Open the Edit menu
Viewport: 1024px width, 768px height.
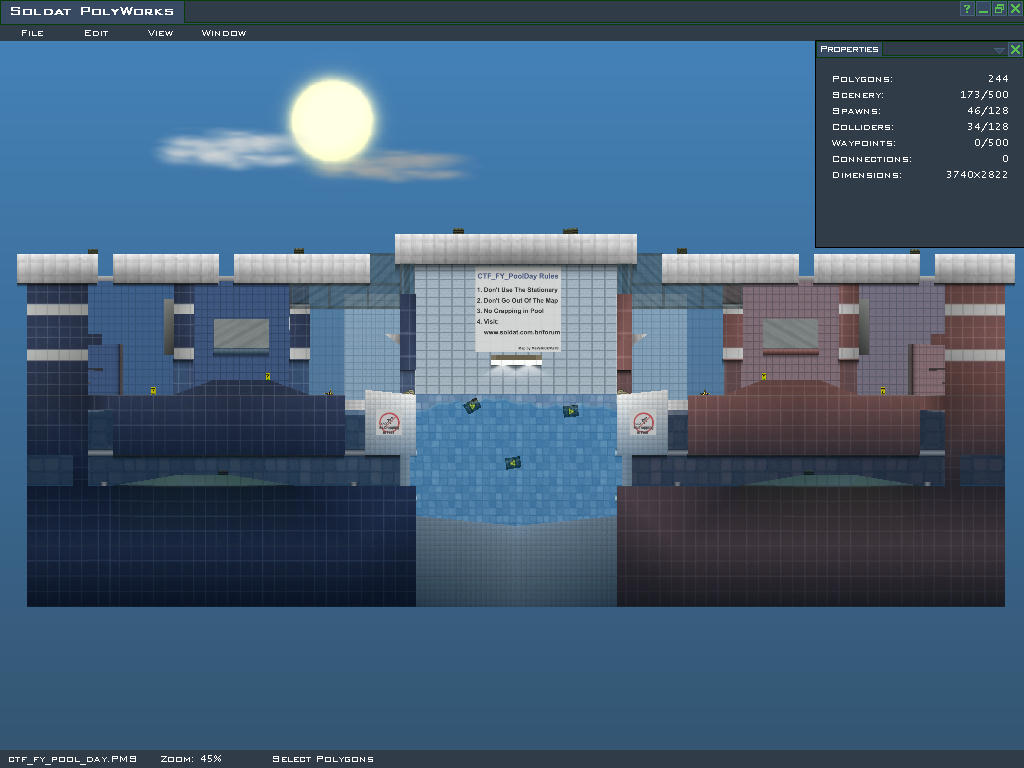(96, 33)
